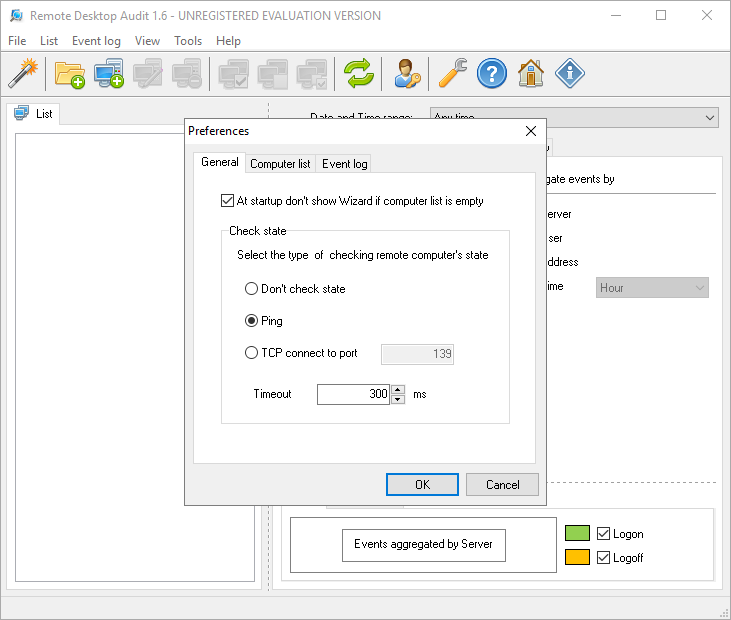Click the green Logon color swatch
This screenshot has height=620, width=731.
tap(577, 533)
